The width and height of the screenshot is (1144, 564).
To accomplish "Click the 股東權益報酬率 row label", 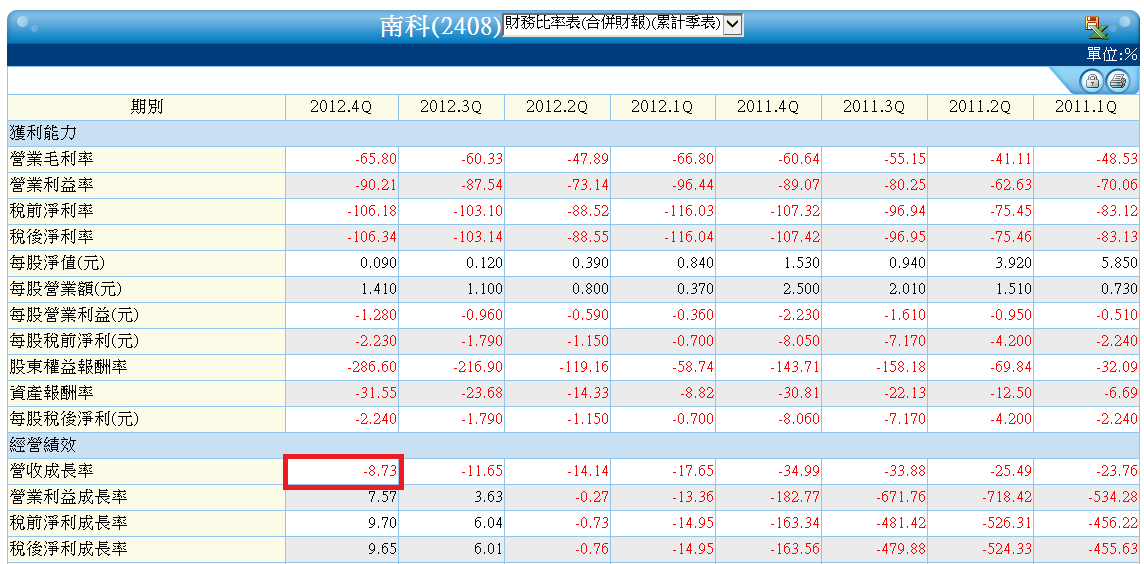I will pyautogui.click(x=69, y=367).
